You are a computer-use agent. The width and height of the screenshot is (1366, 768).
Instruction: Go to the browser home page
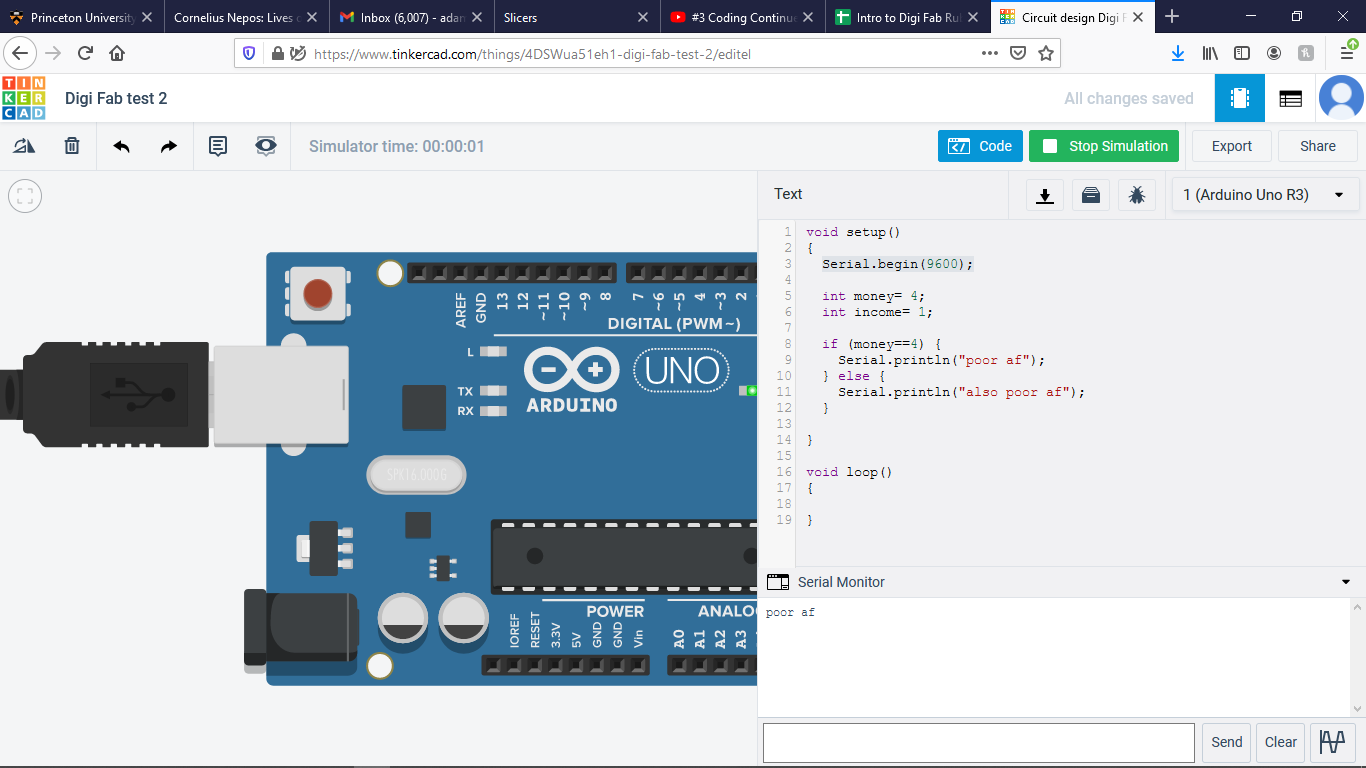click(x=117, y=53)
